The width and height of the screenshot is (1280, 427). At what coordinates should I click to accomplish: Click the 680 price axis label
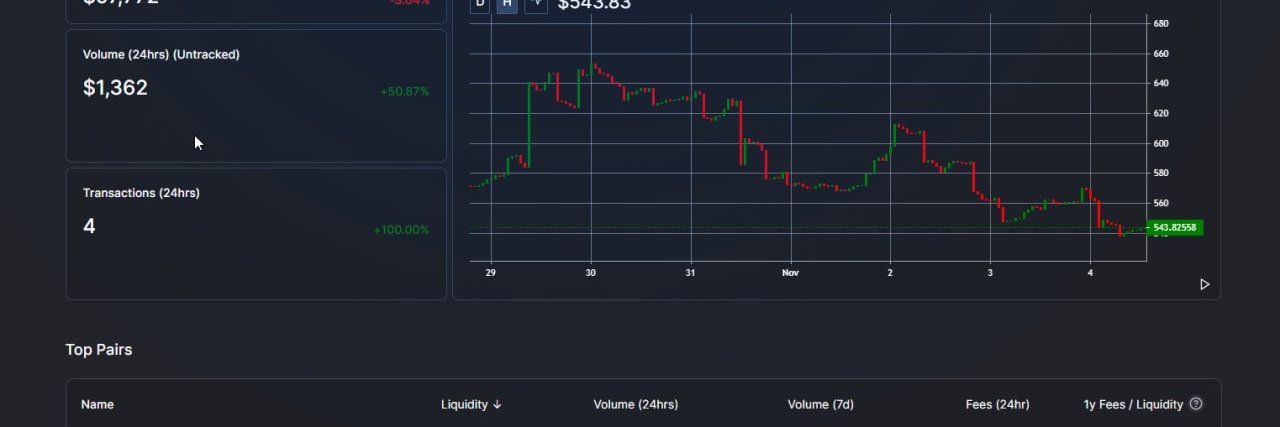click(1161, 23)
